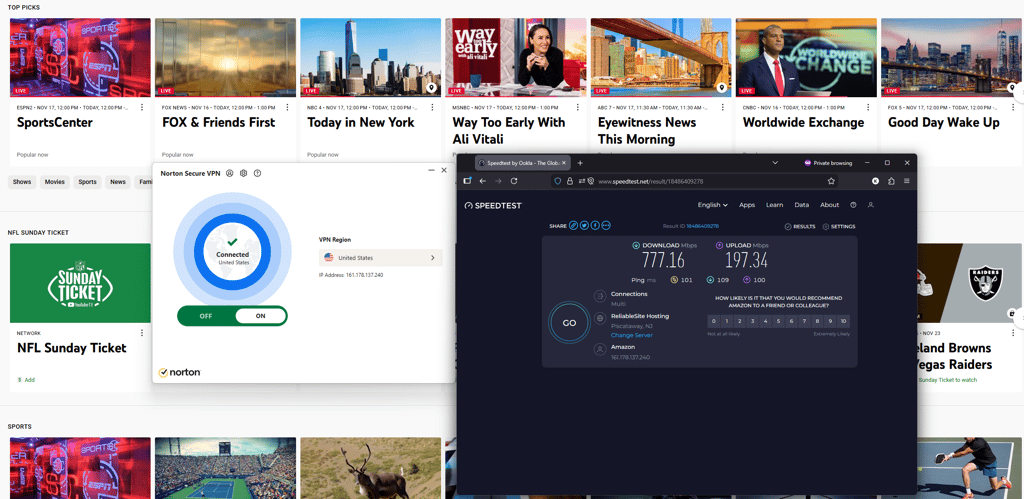The height and width of the screenshot is (499, 1024).
Task: Open more share options ellipsis icon
Action: click(606, 225)
